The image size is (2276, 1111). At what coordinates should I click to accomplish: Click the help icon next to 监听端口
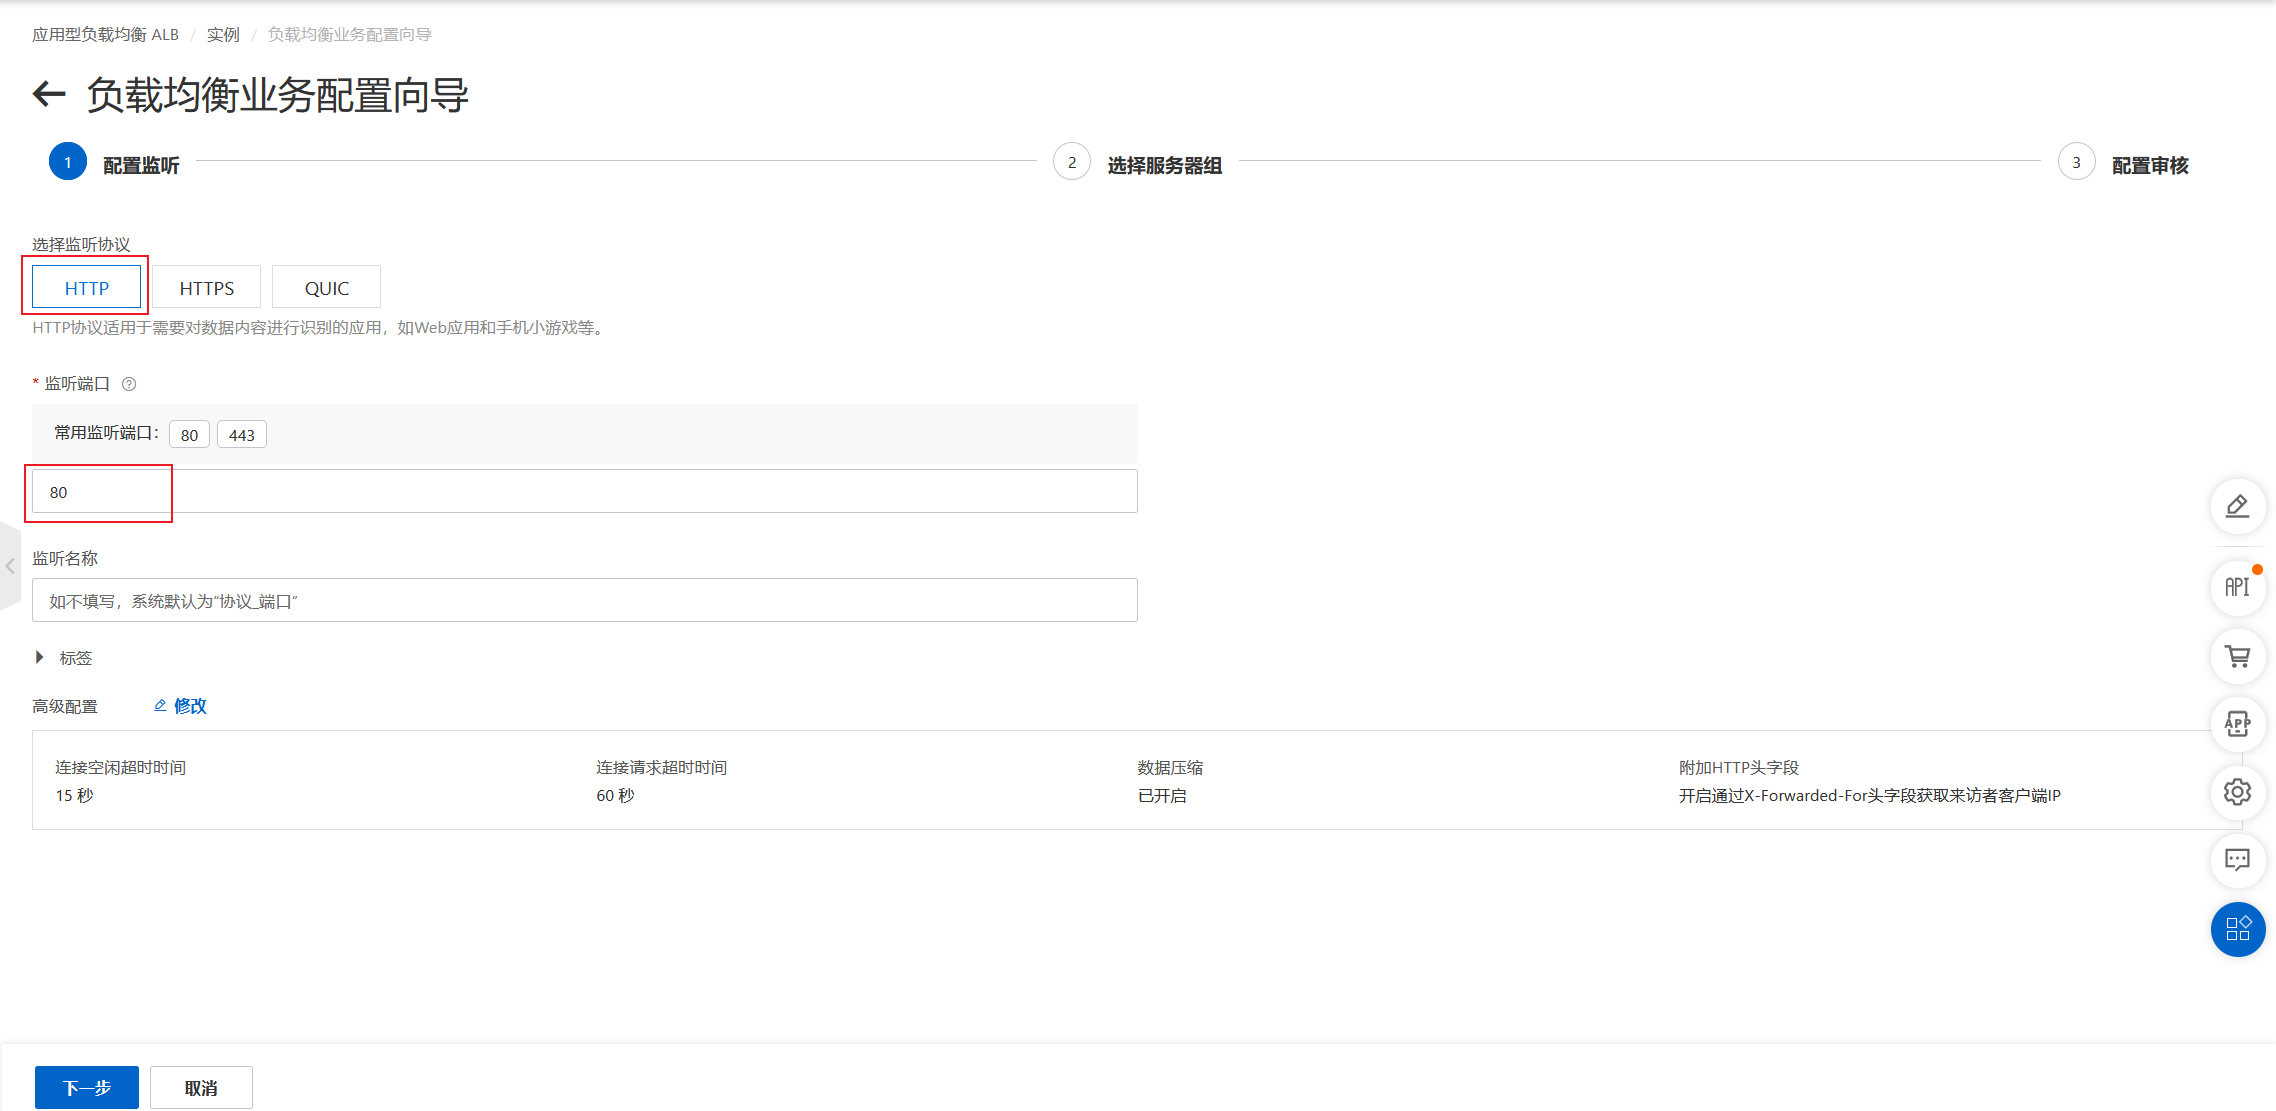click(129, 384)
